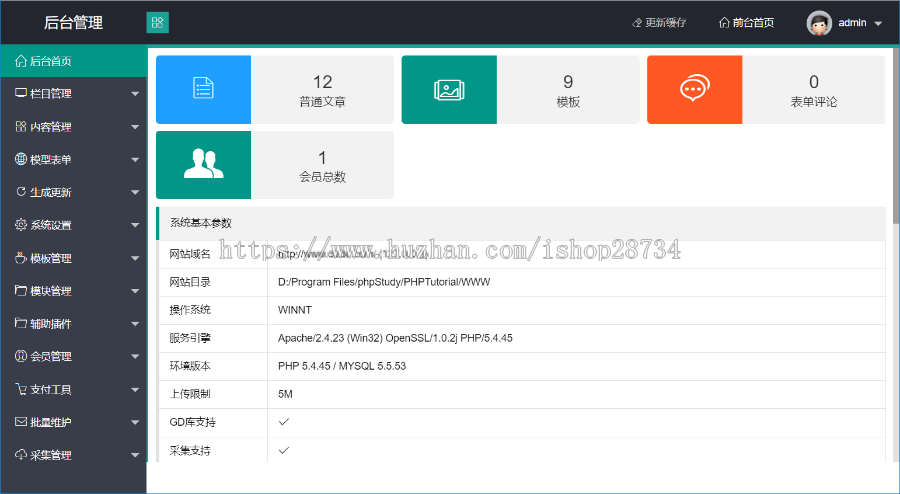Expand the 内容管理 arrow

coord(135,128)
